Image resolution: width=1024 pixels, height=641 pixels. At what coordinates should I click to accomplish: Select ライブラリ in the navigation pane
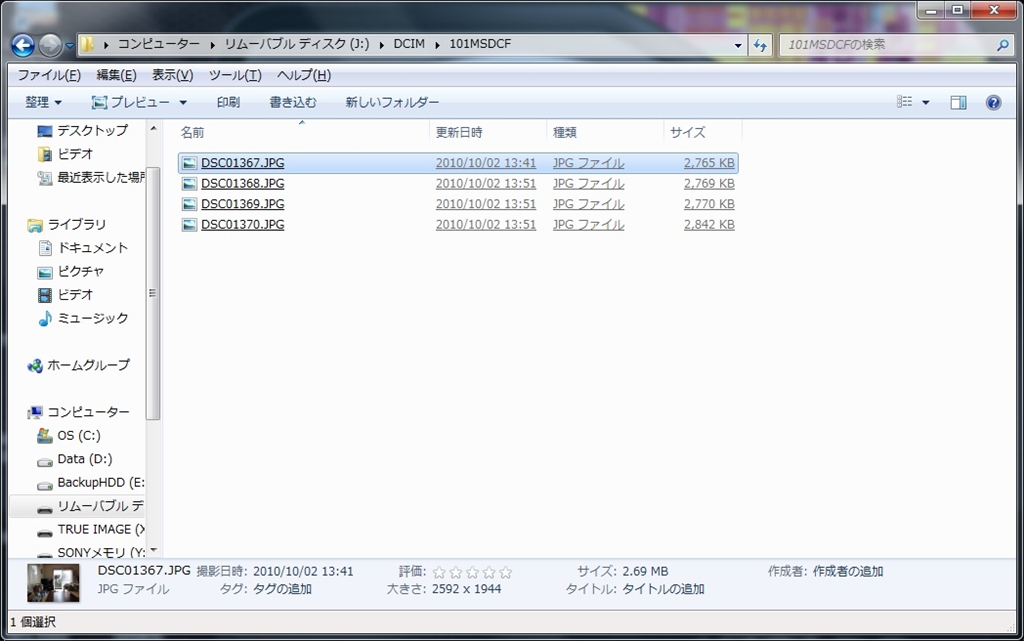coord(76,225)
